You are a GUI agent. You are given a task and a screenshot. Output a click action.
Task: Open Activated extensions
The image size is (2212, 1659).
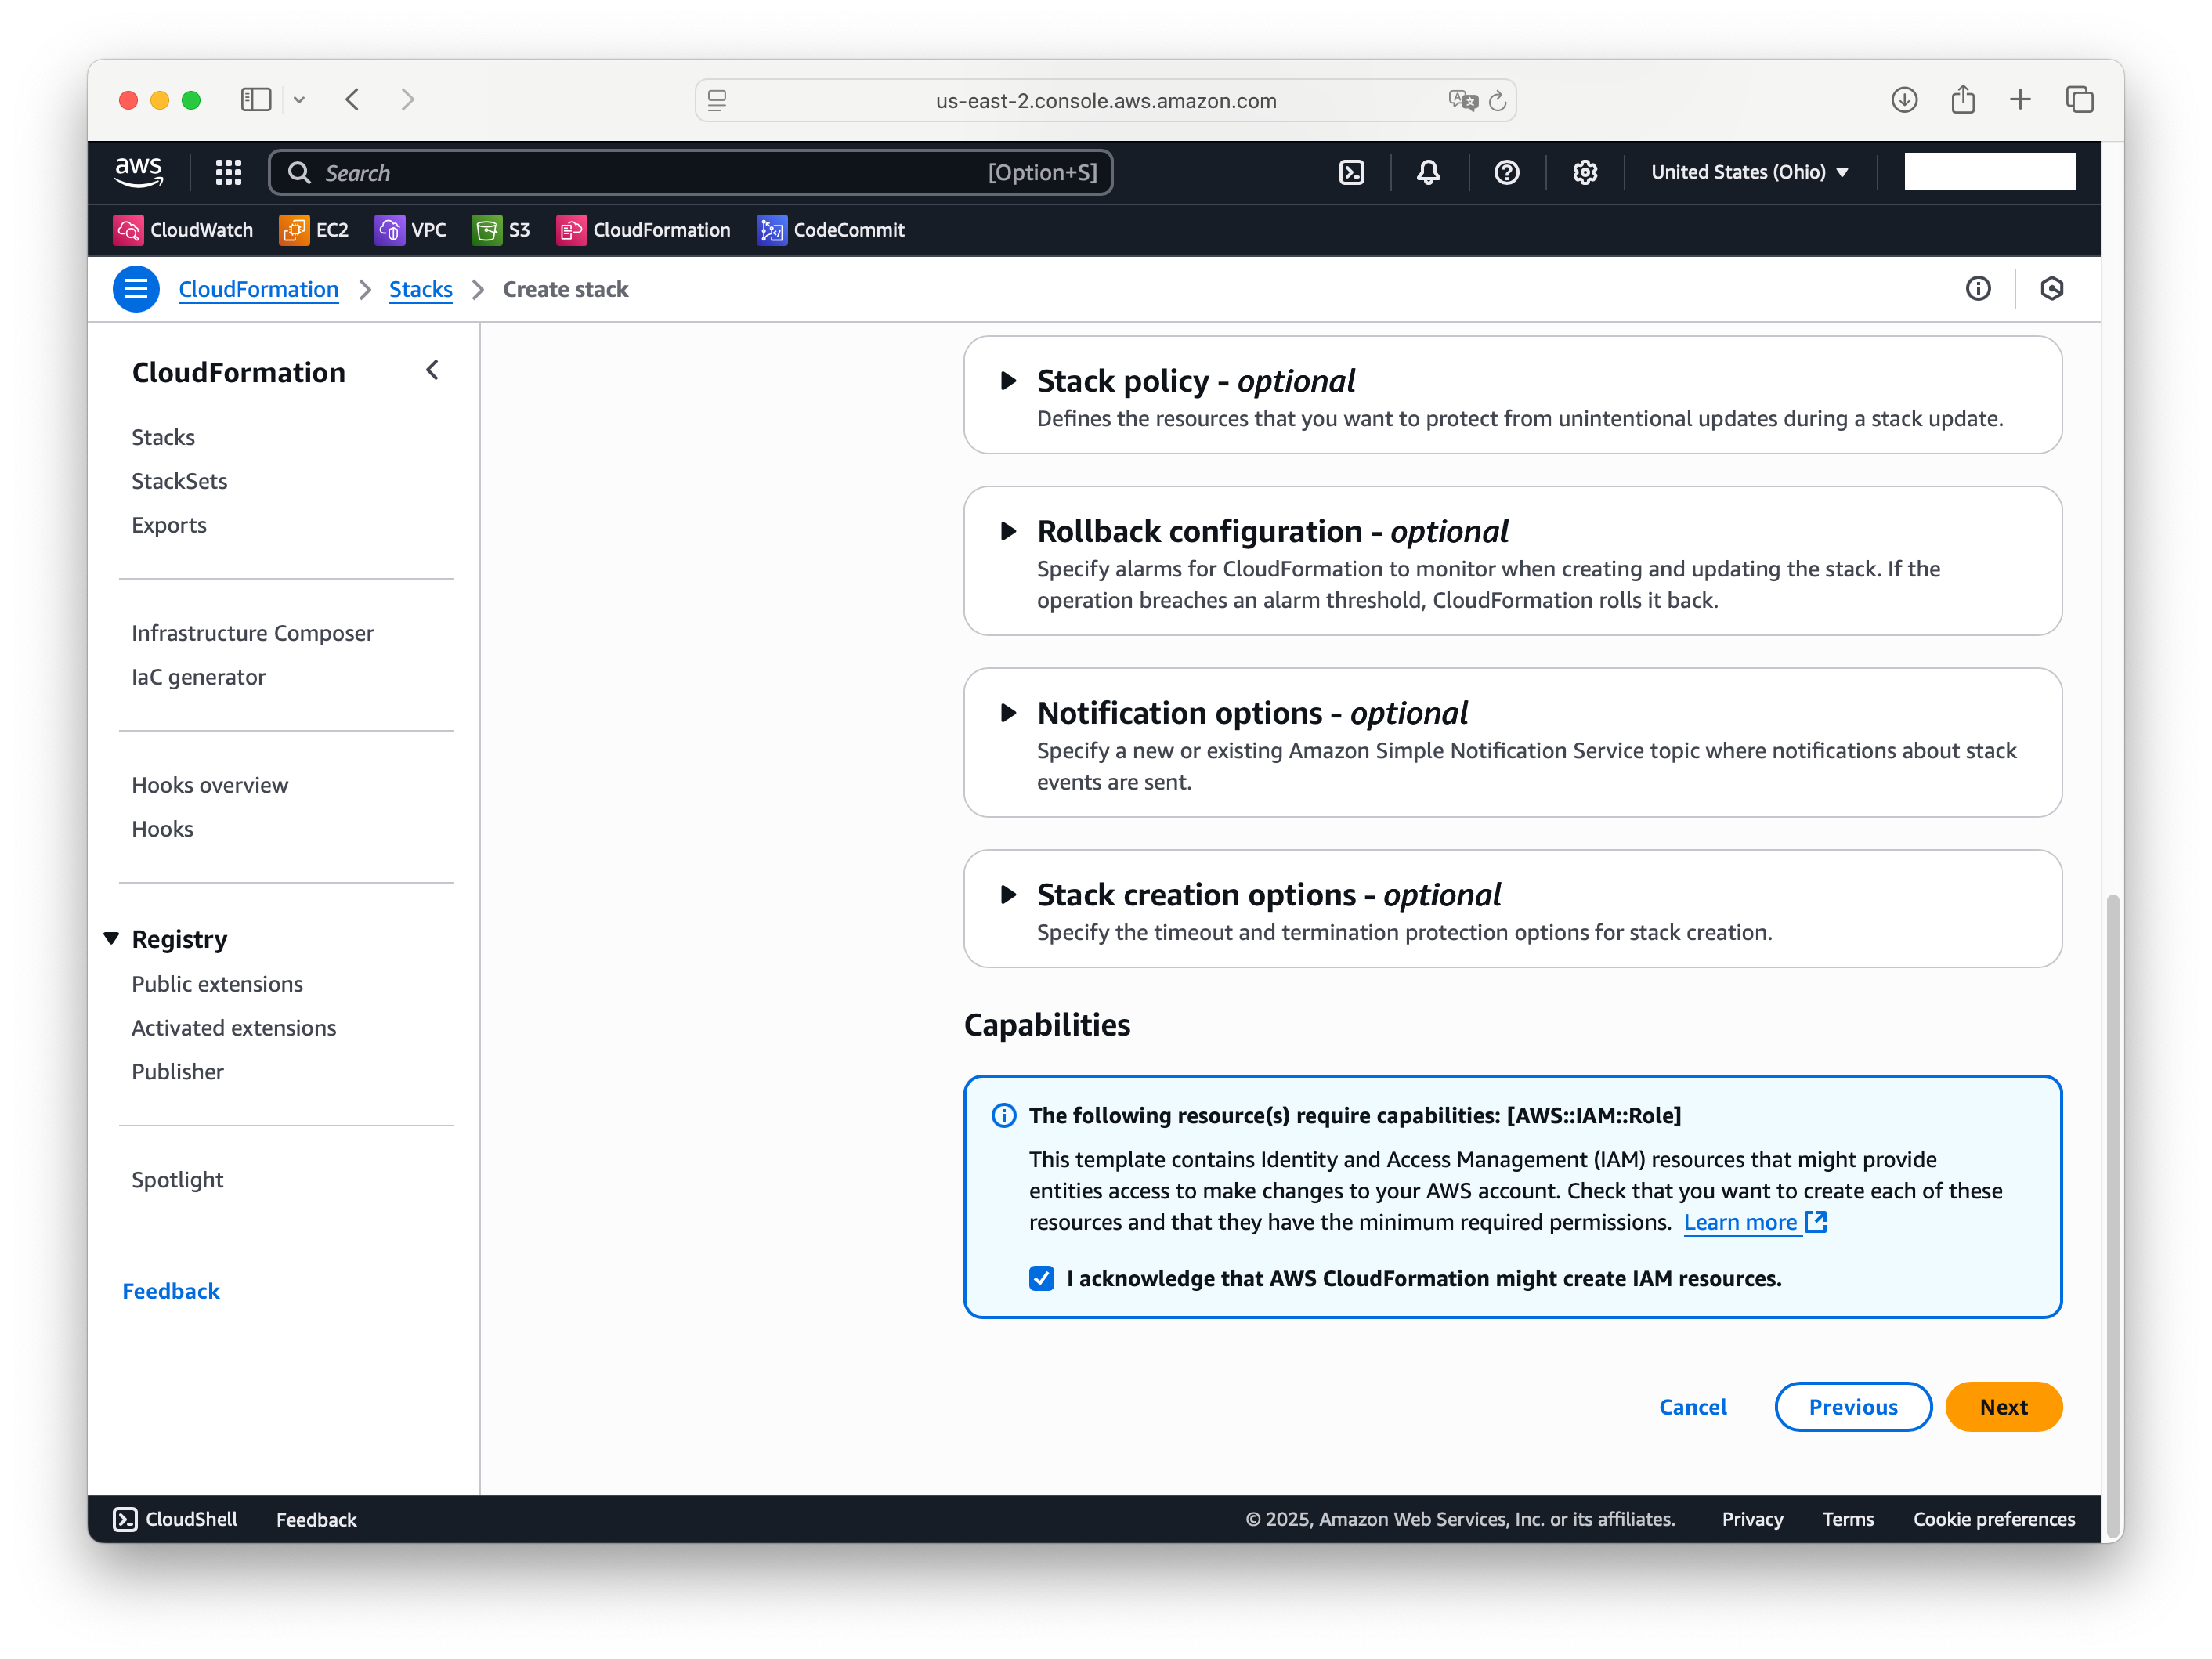point(233,1028)
